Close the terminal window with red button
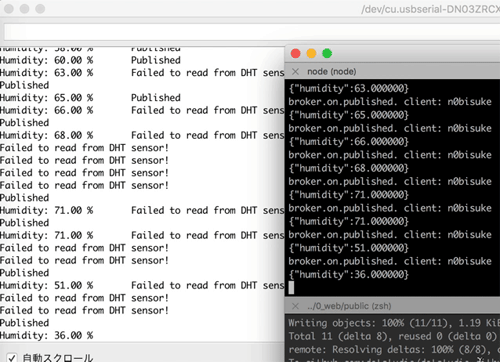This screenshot has height=362, width=500. click(x=296, y=53)
